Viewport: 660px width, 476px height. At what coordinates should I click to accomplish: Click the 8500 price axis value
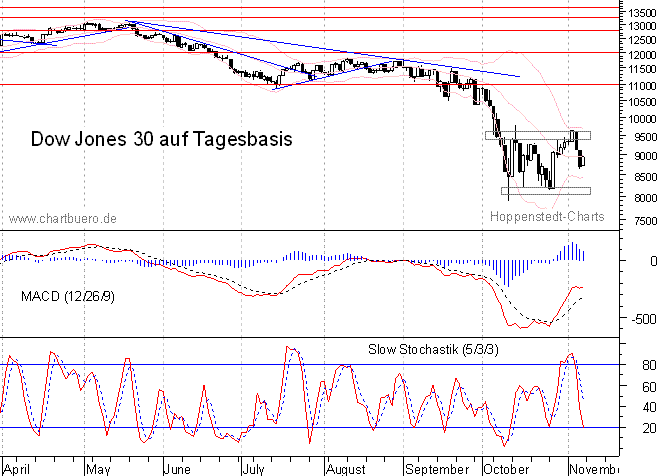tap(646, 177)
